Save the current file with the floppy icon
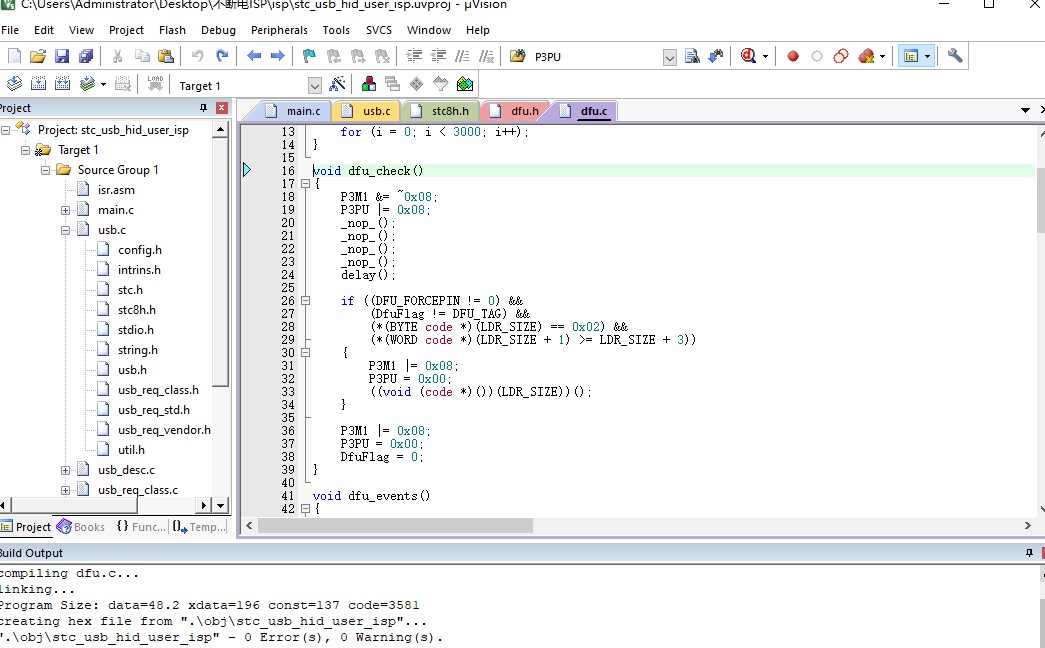This screenshot has width=1045, height=648. (x=62, y=57)
